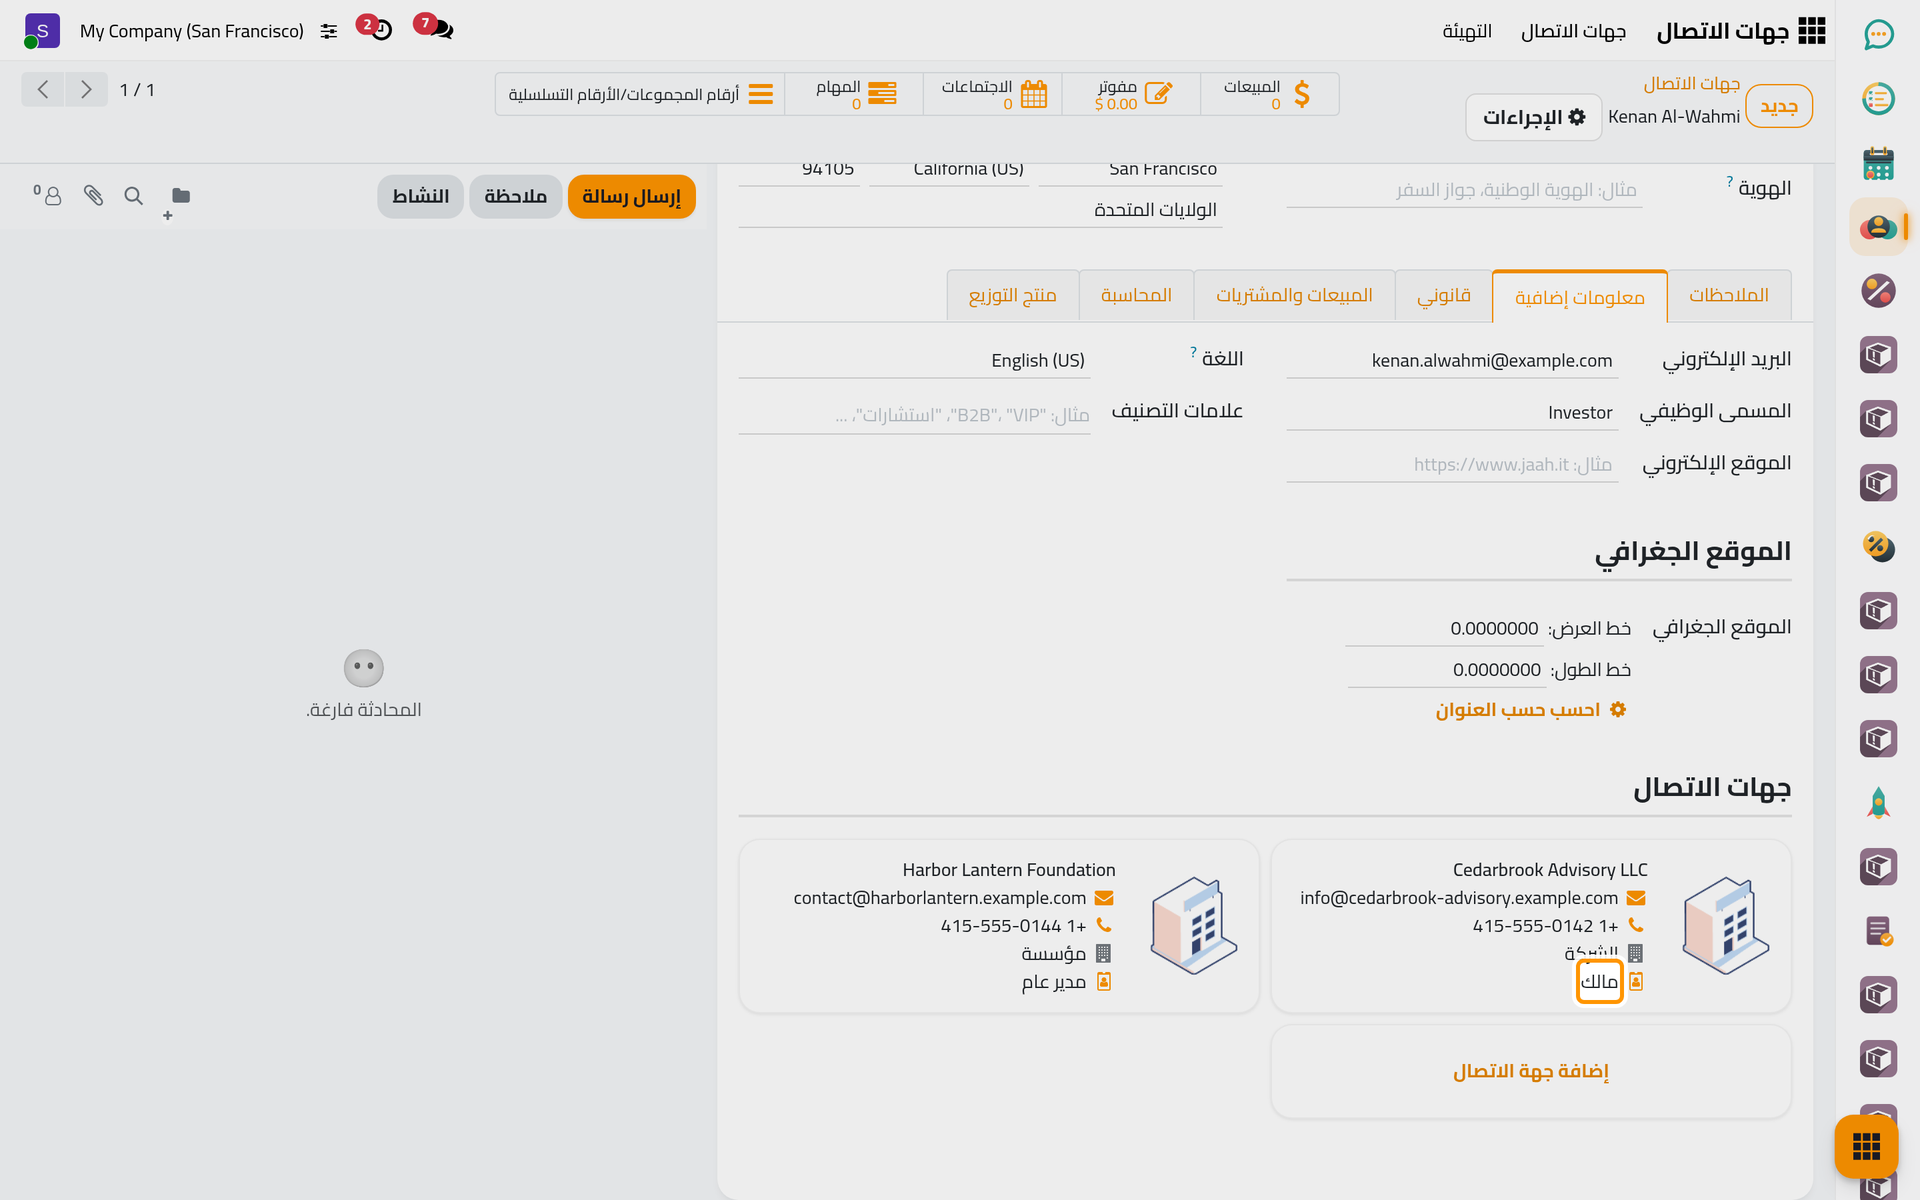The height and width of the screenshot is (1200, 1920).
Task: Click the ملاحظة log note button
Action: pyautogui.click(x=515, y=196)
